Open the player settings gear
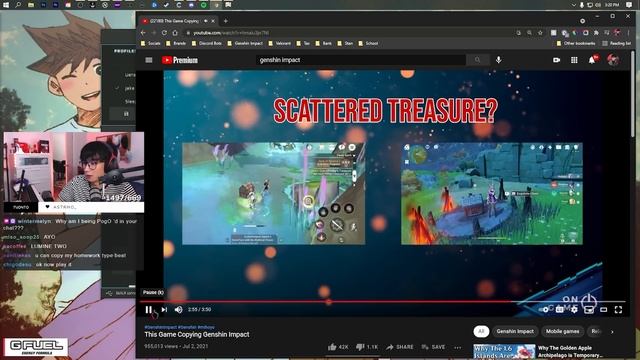 click(574, 310)
